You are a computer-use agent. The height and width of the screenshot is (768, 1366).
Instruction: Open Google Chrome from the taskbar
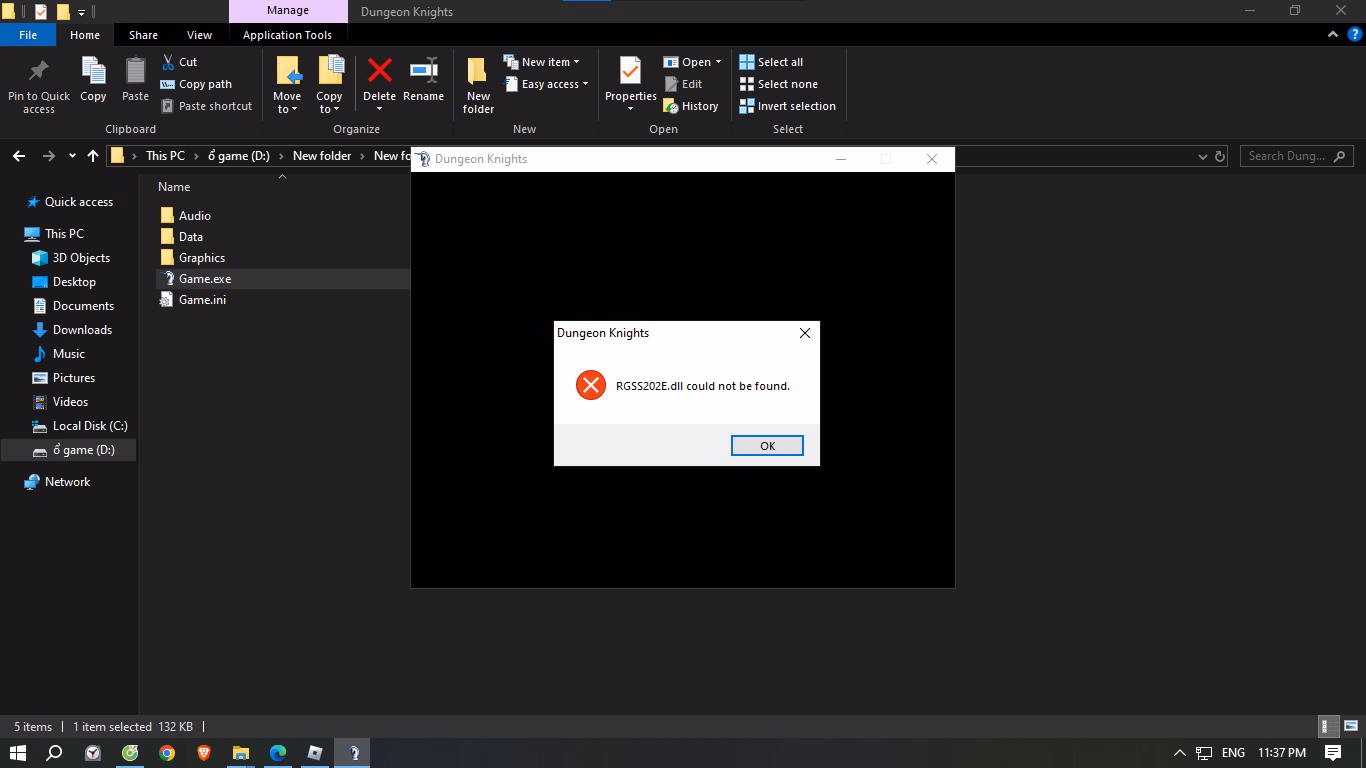pos(167,753)
